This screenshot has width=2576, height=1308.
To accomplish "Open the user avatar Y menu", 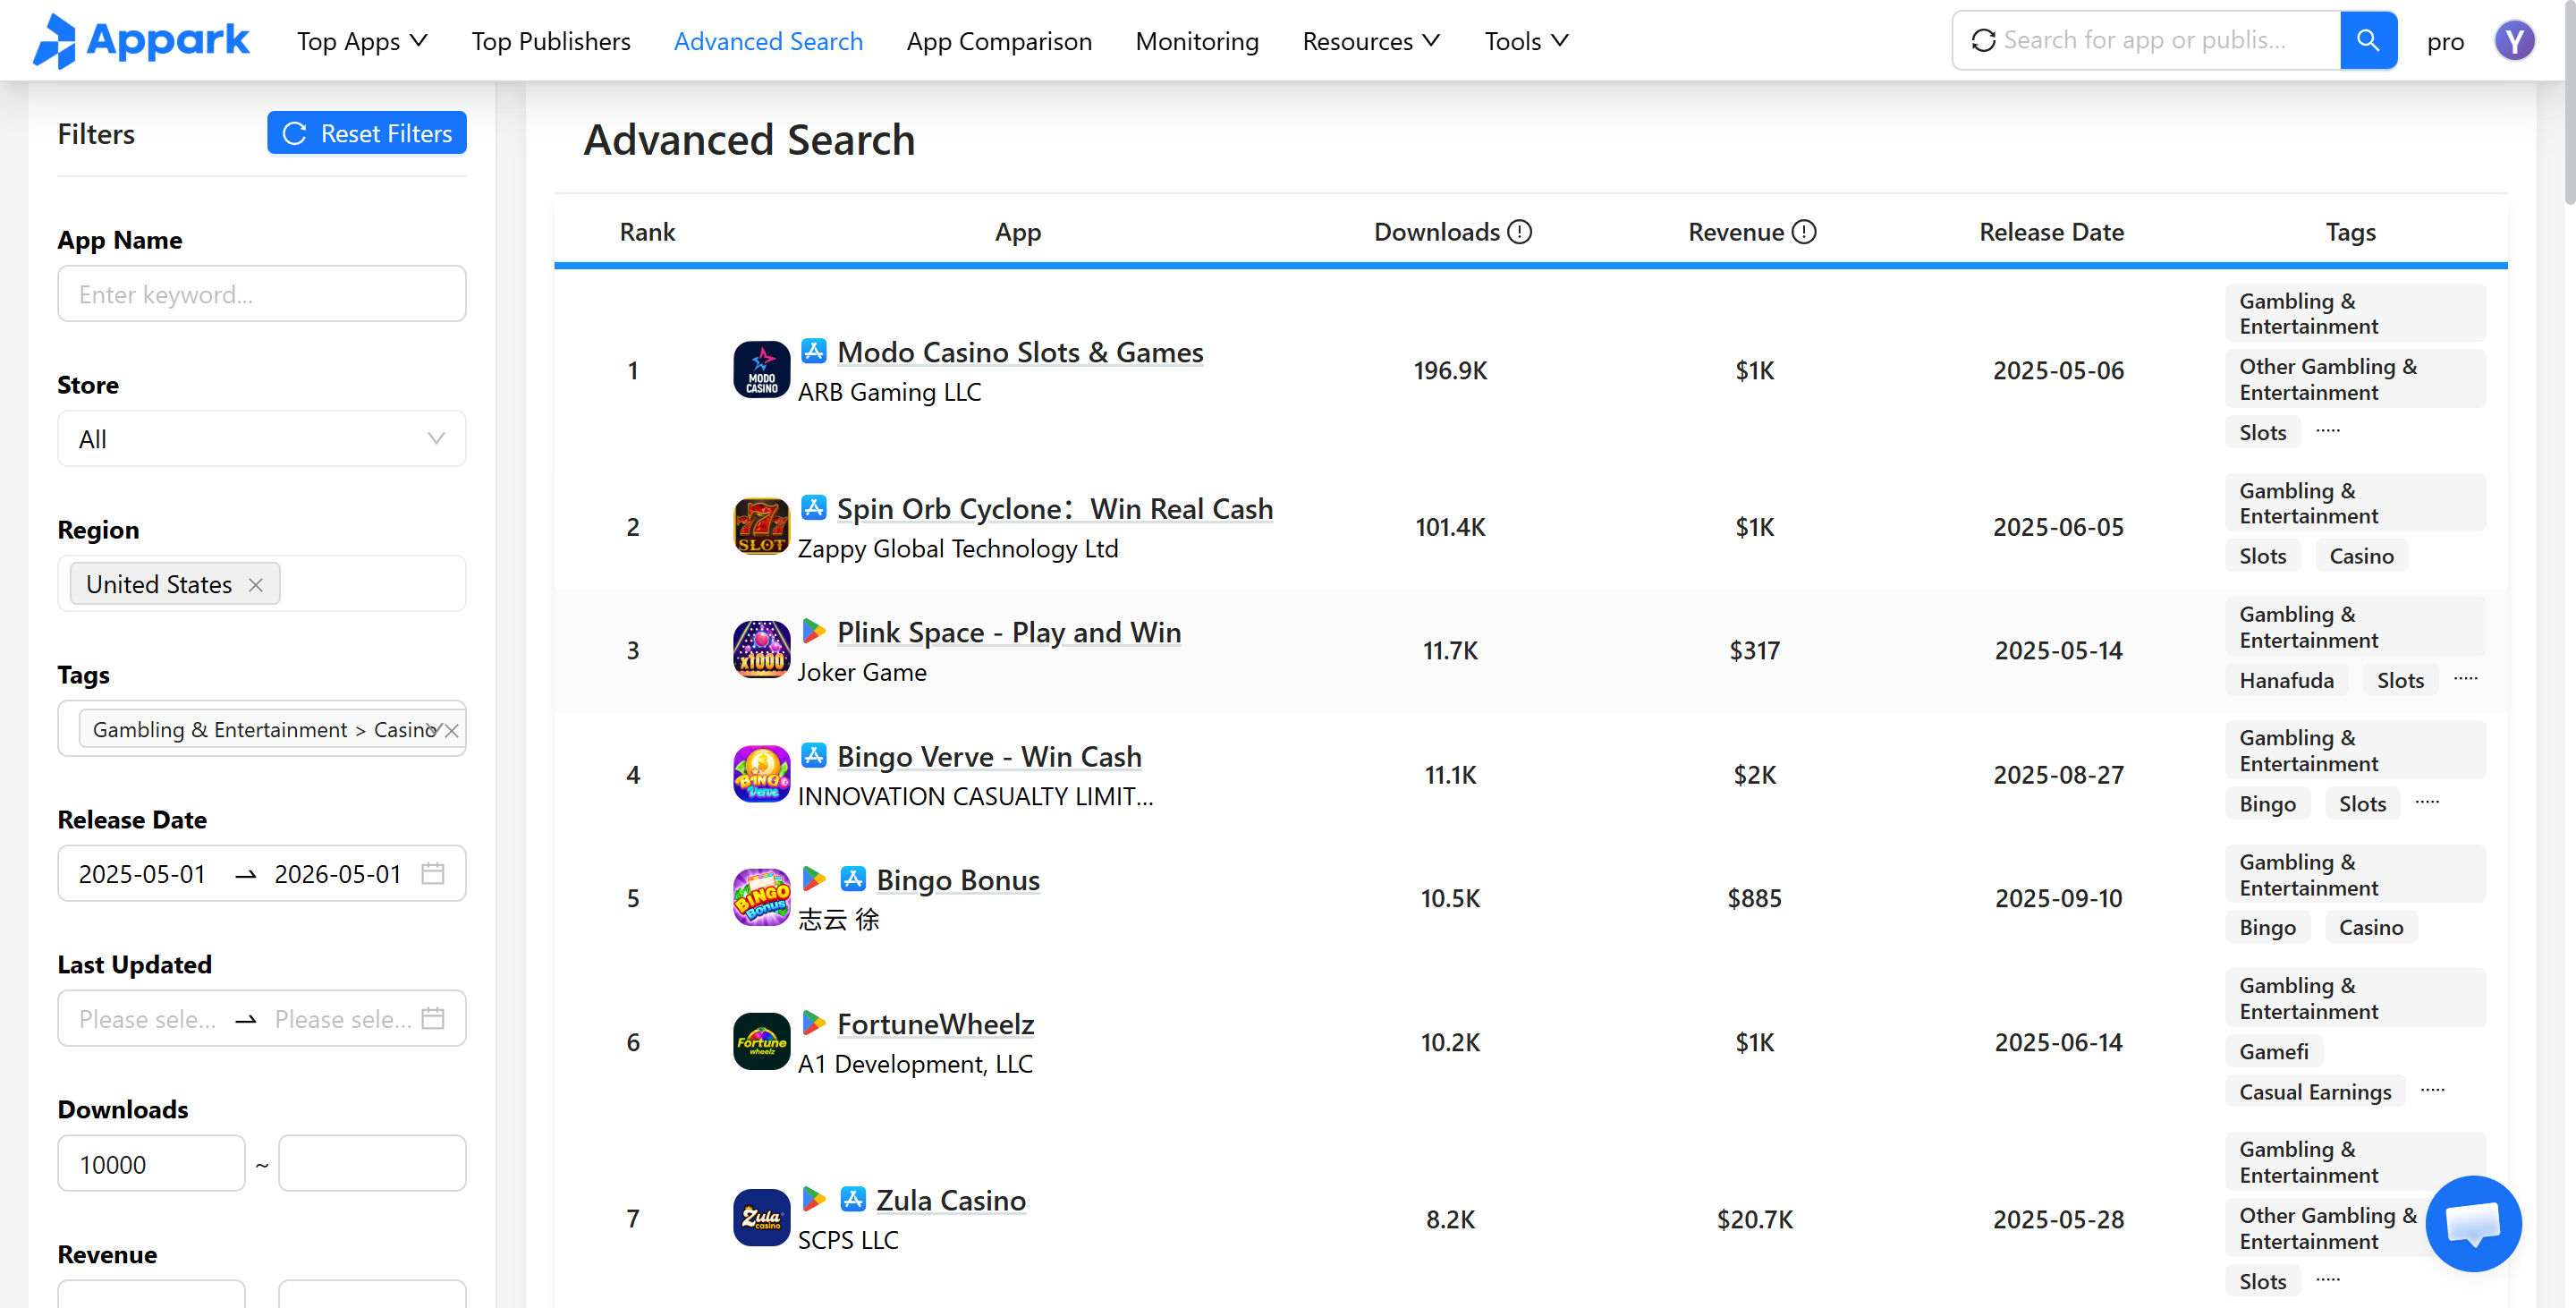I will tap(2513, 41).
